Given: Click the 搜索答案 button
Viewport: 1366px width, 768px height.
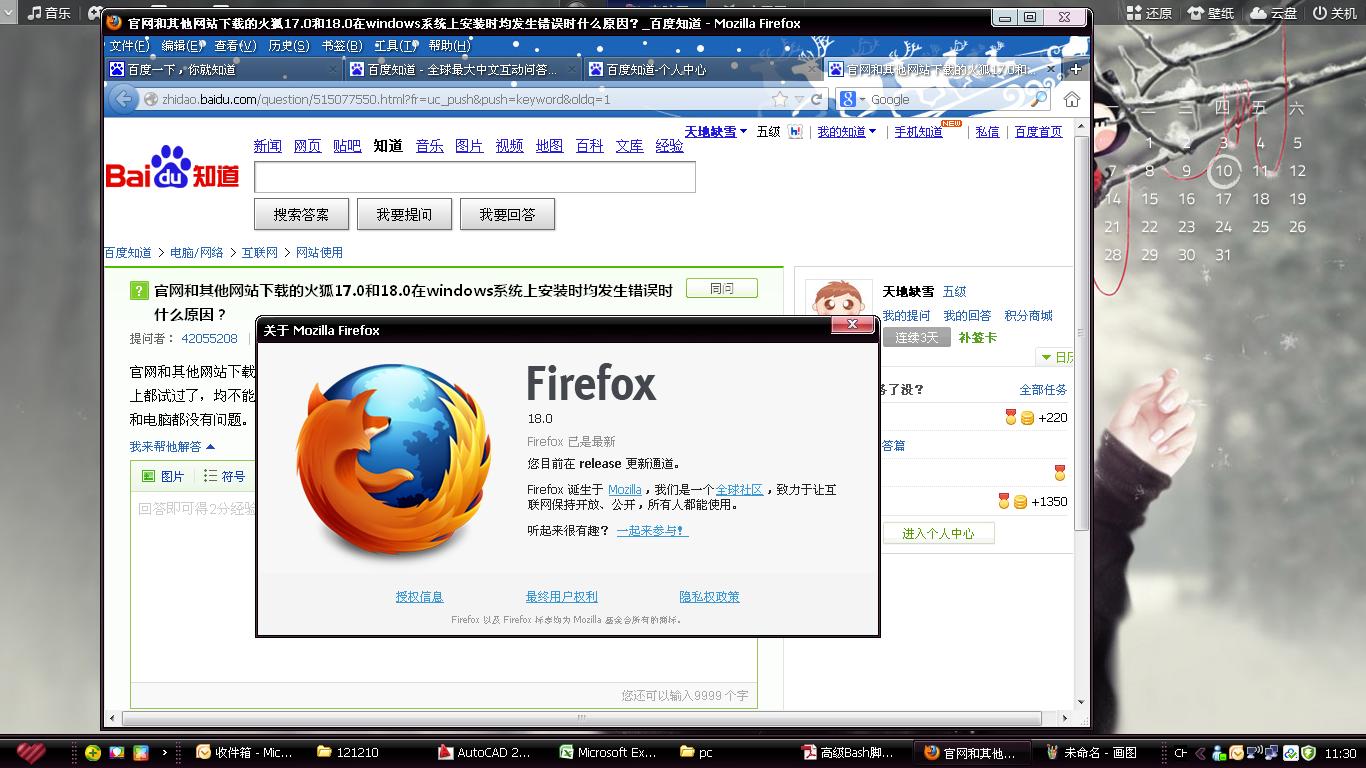Looking at the screenshot, I should (x=301, y=214).
